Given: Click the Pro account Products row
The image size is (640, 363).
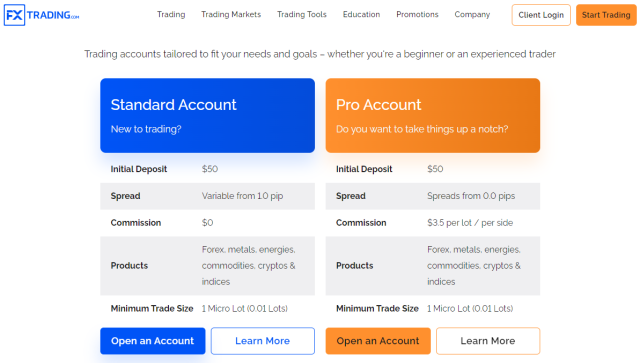Looking at the screenshot, I should tap(433, 266).
